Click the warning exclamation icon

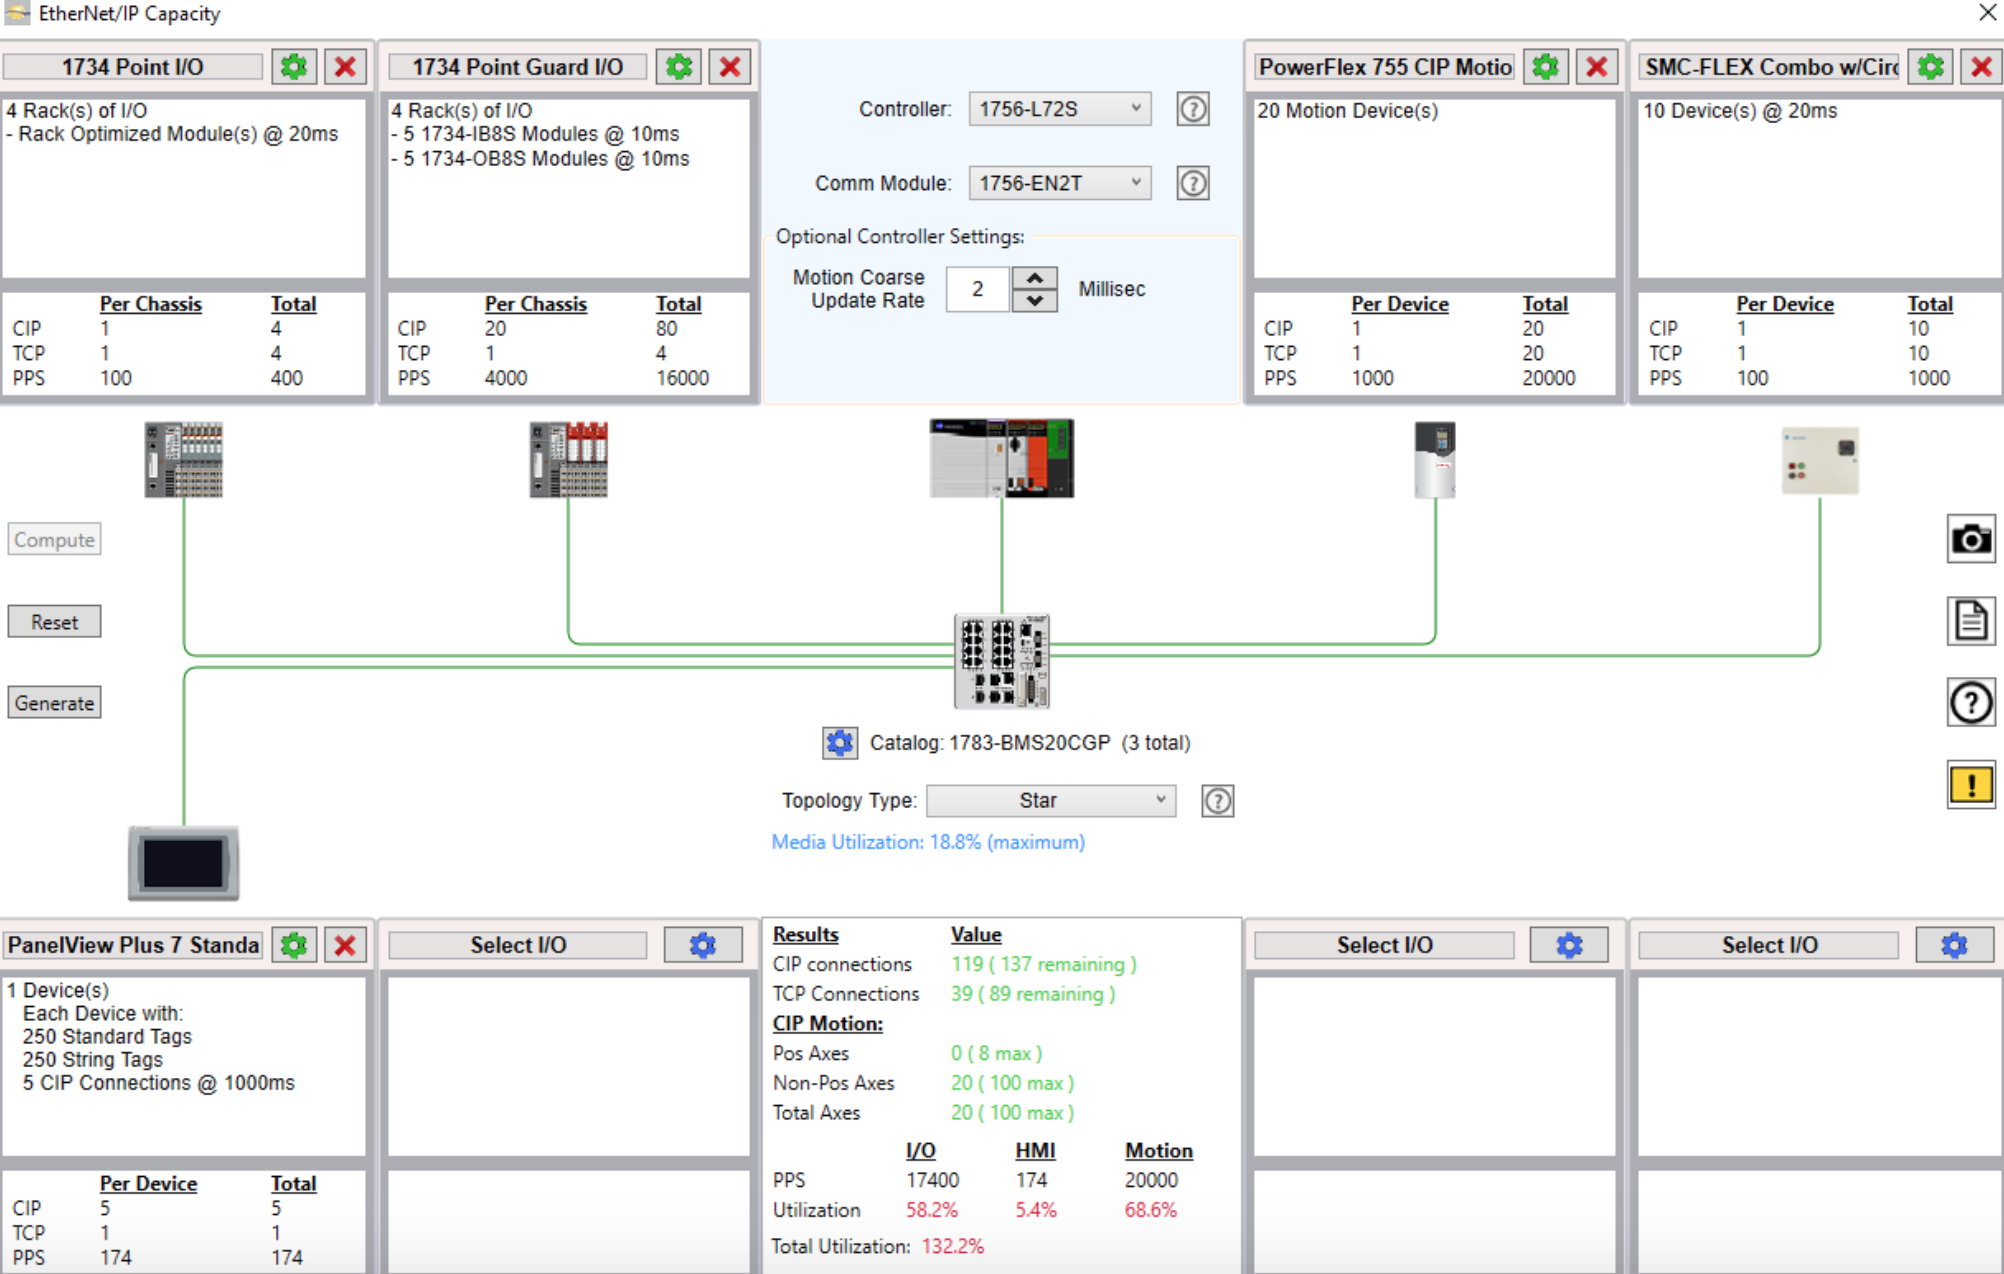(1969, 784)
